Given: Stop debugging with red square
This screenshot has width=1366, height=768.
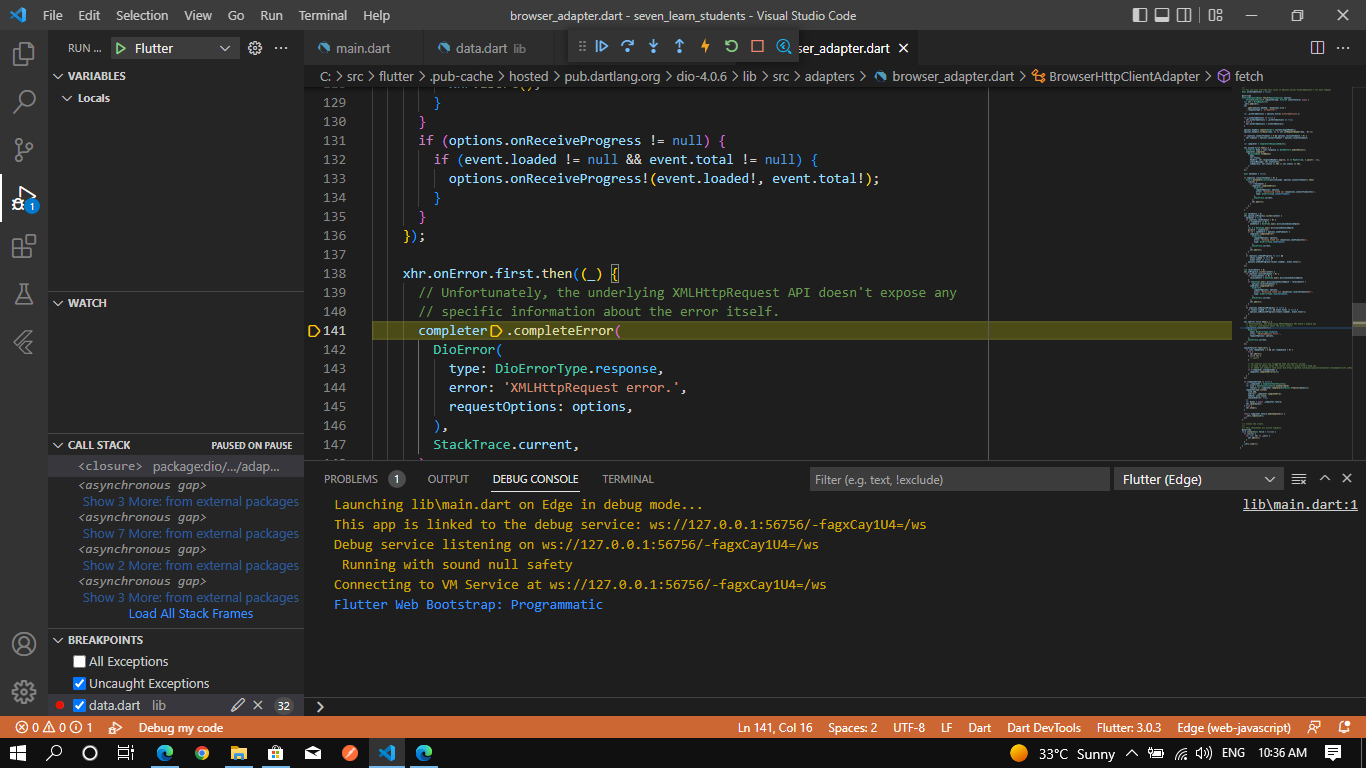Looking at the screenshot, I should pos(757,46).
